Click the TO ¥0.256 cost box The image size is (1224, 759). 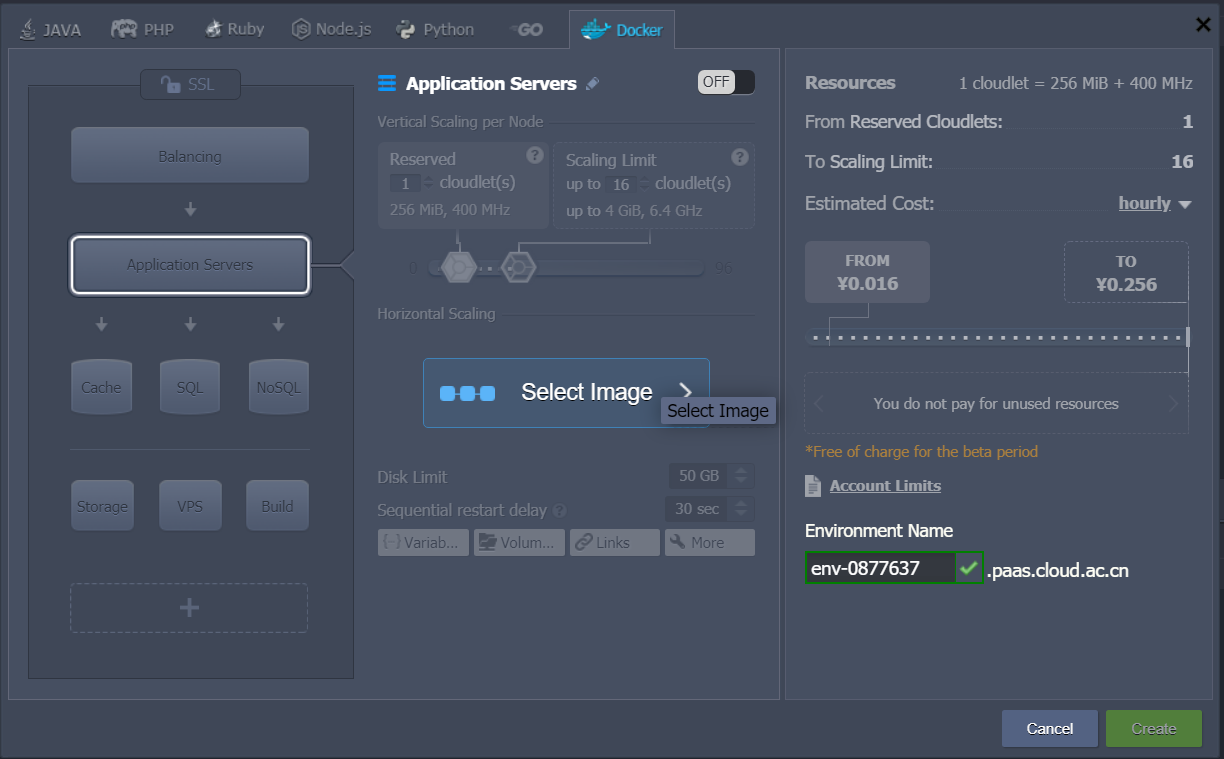1126,272
